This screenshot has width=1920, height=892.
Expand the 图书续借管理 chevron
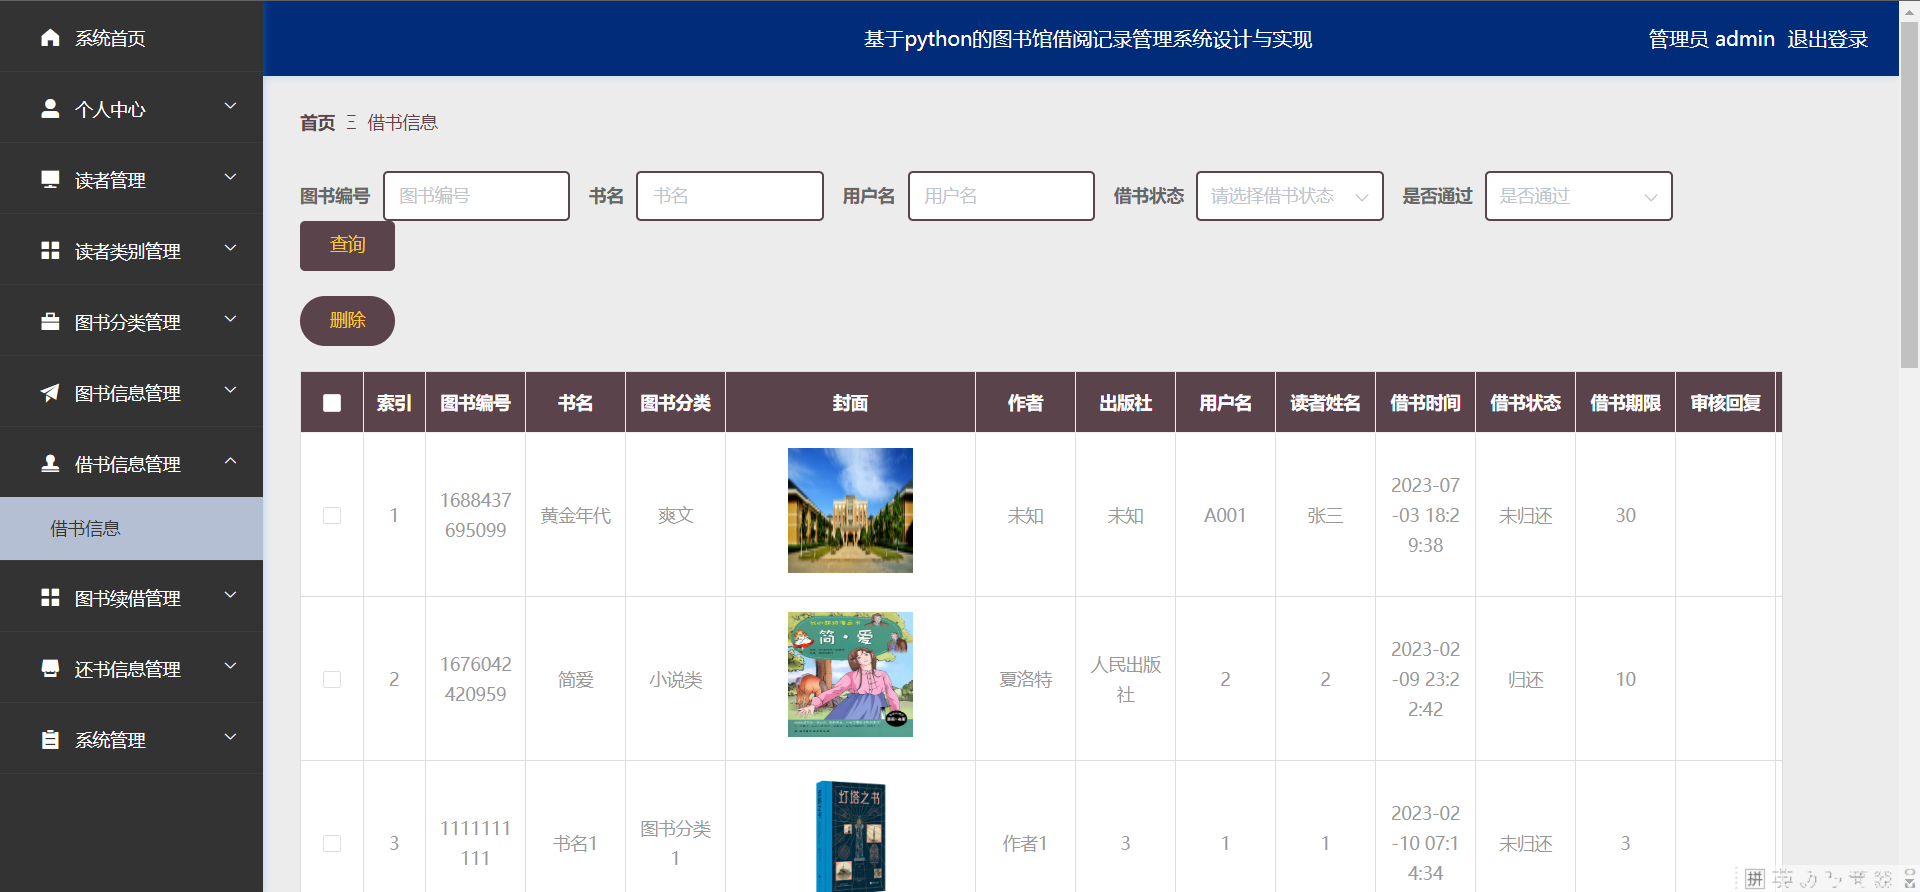coord(230,595)
